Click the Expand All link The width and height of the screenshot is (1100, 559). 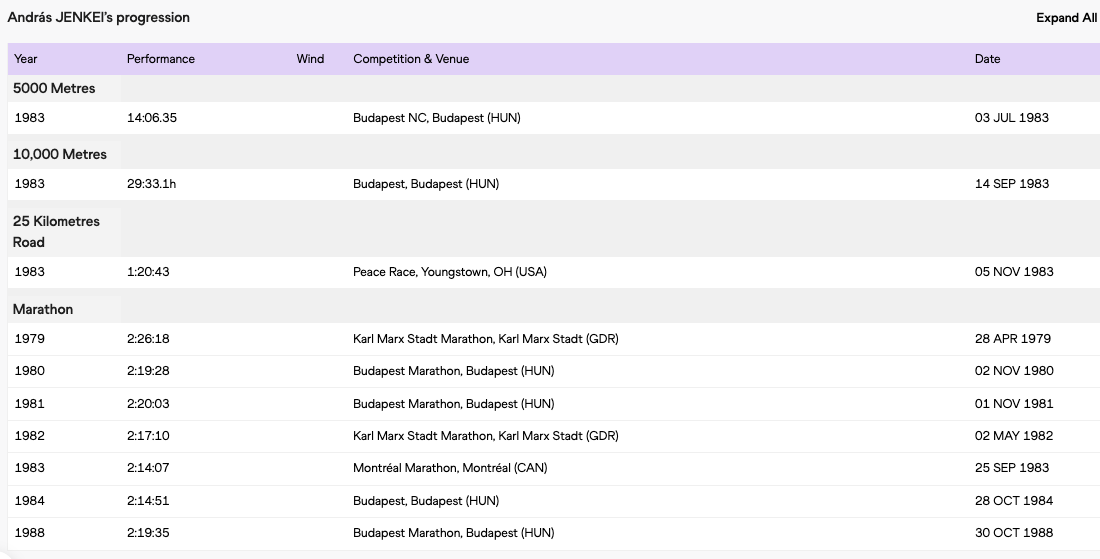coord(1066,18)
